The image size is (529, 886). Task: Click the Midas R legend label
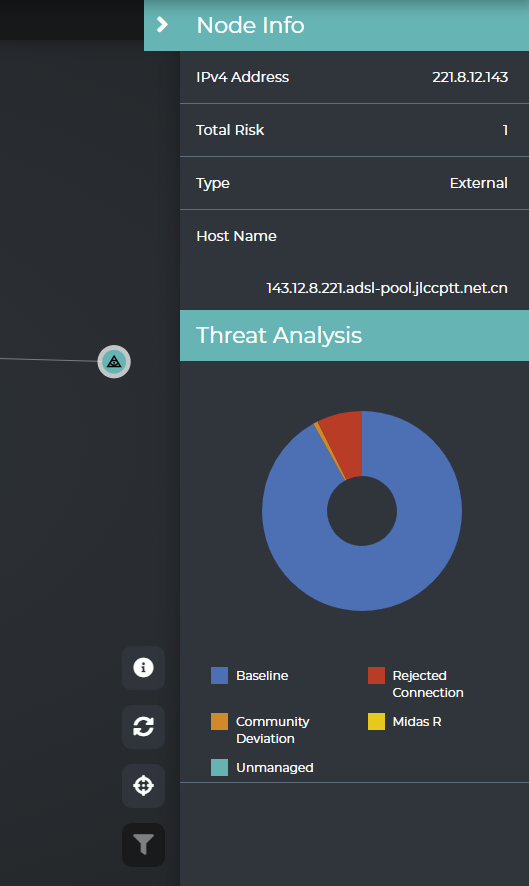[417, 722]
